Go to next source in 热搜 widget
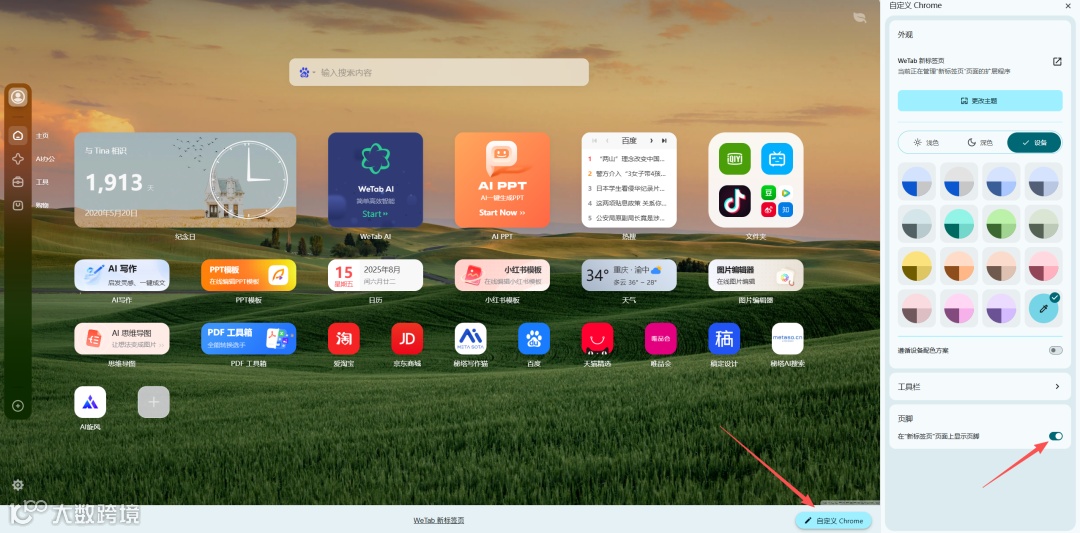 coord(652,140)
